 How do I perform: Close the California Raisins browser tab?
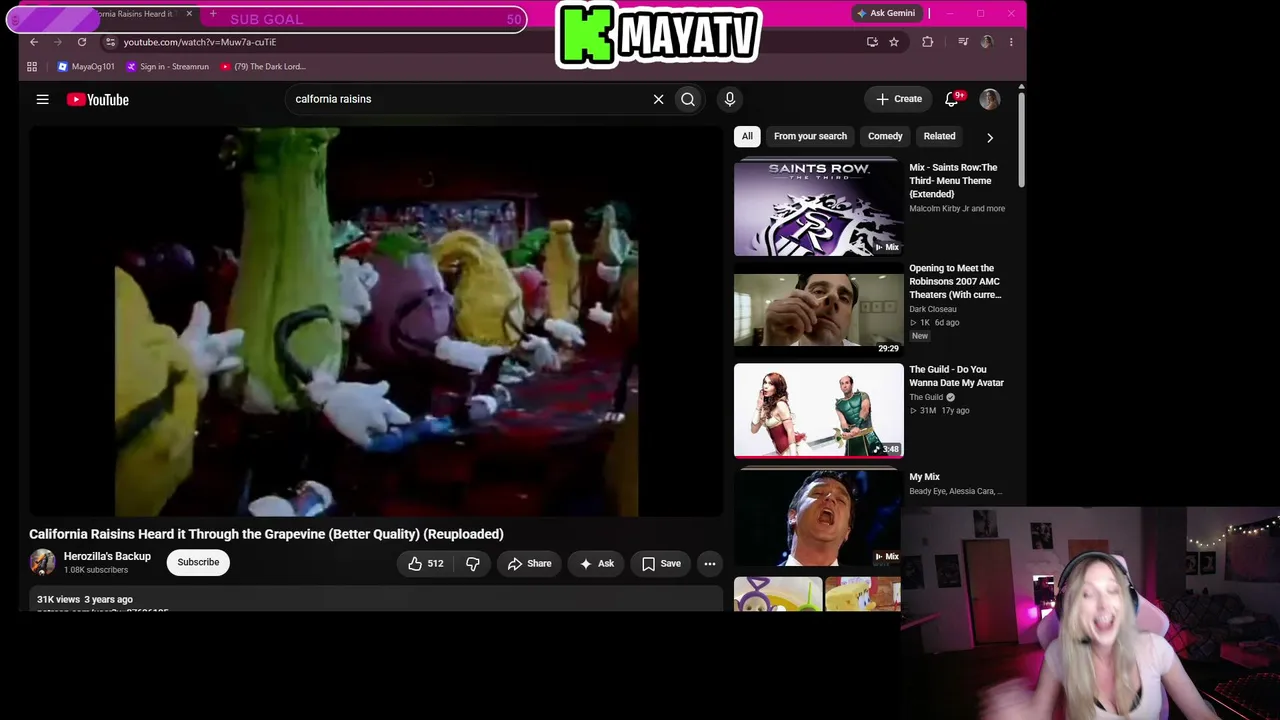189,14
